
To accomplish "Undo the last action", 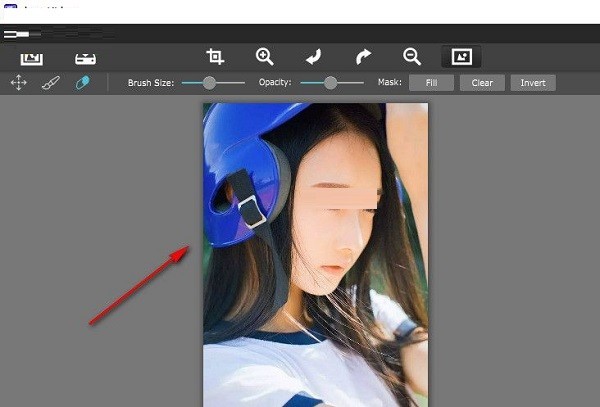I will [313, 57].
